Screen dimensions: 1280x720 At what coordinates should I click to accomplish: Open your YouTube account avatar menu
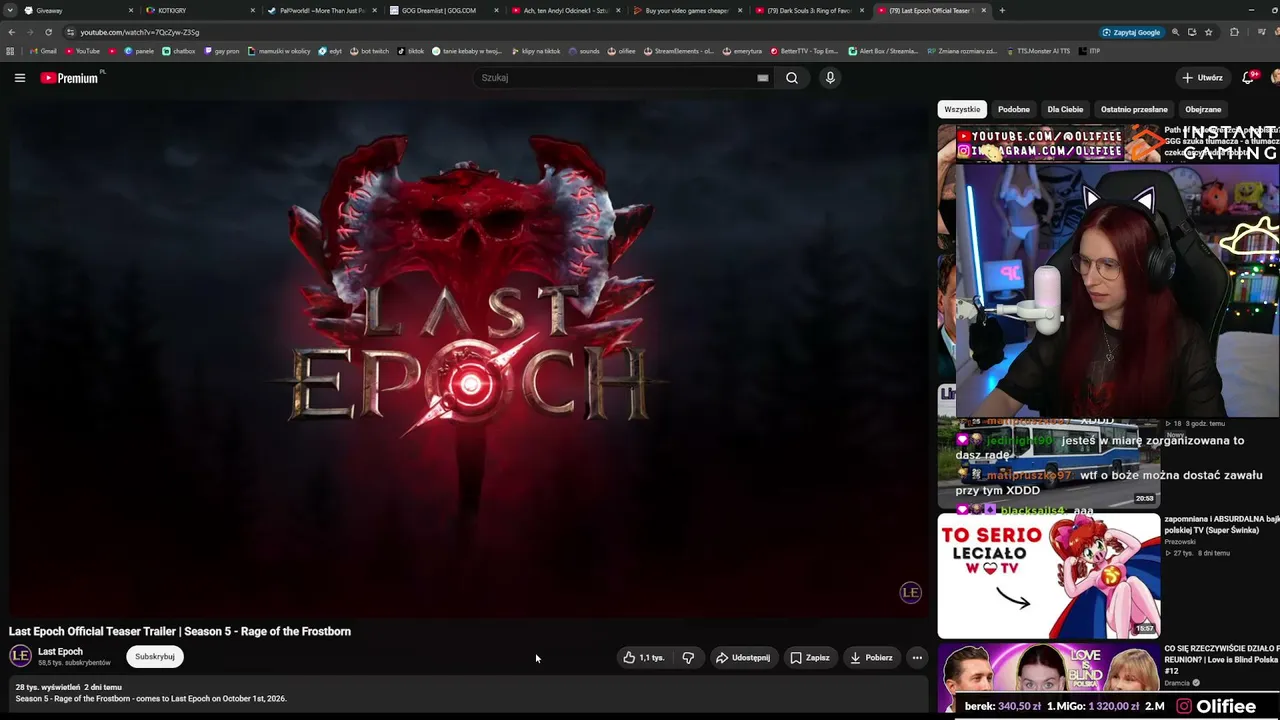(x=1275, y=77)
